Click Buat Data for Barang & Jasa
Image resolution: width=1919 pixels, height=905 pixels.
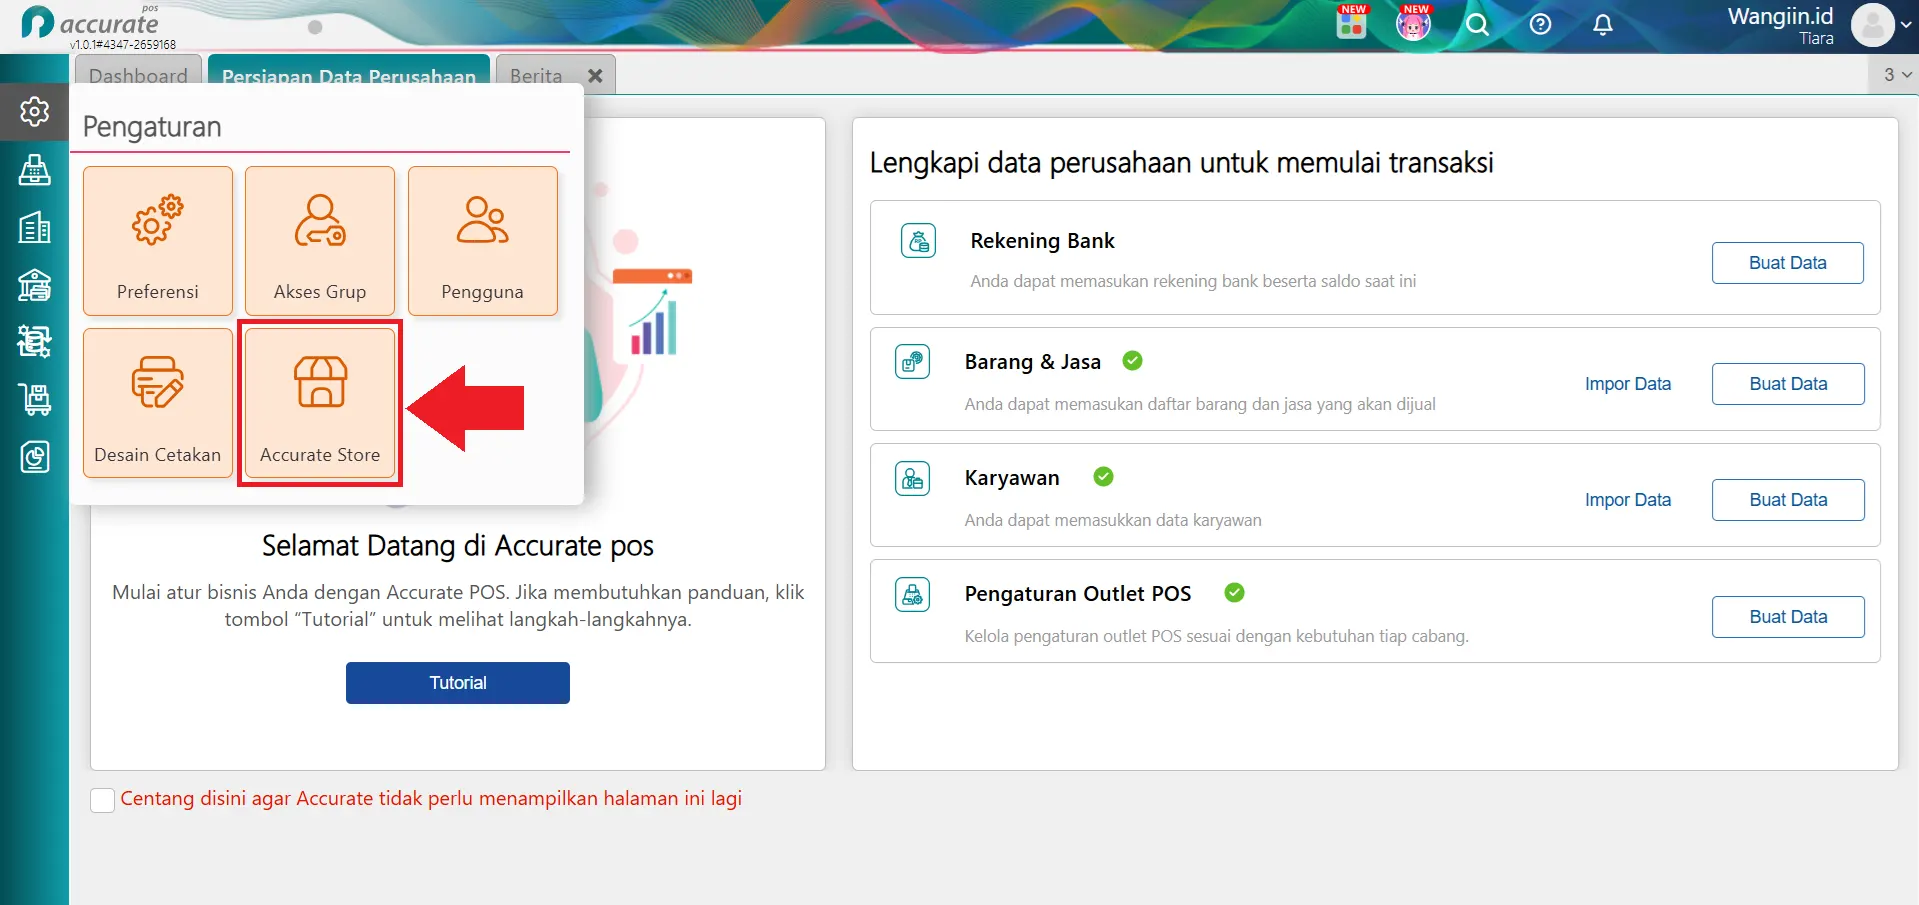point(1788,384)
